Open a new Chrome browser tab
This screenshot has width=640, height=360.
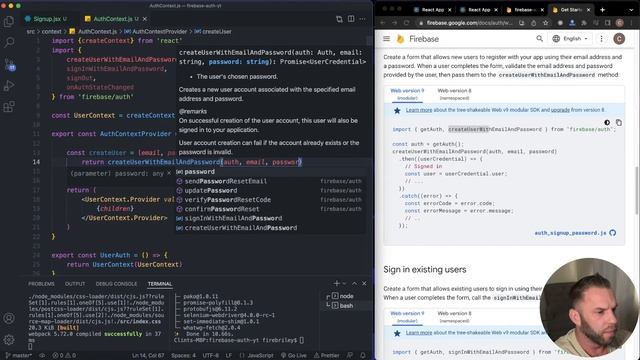tap(602, 10)
